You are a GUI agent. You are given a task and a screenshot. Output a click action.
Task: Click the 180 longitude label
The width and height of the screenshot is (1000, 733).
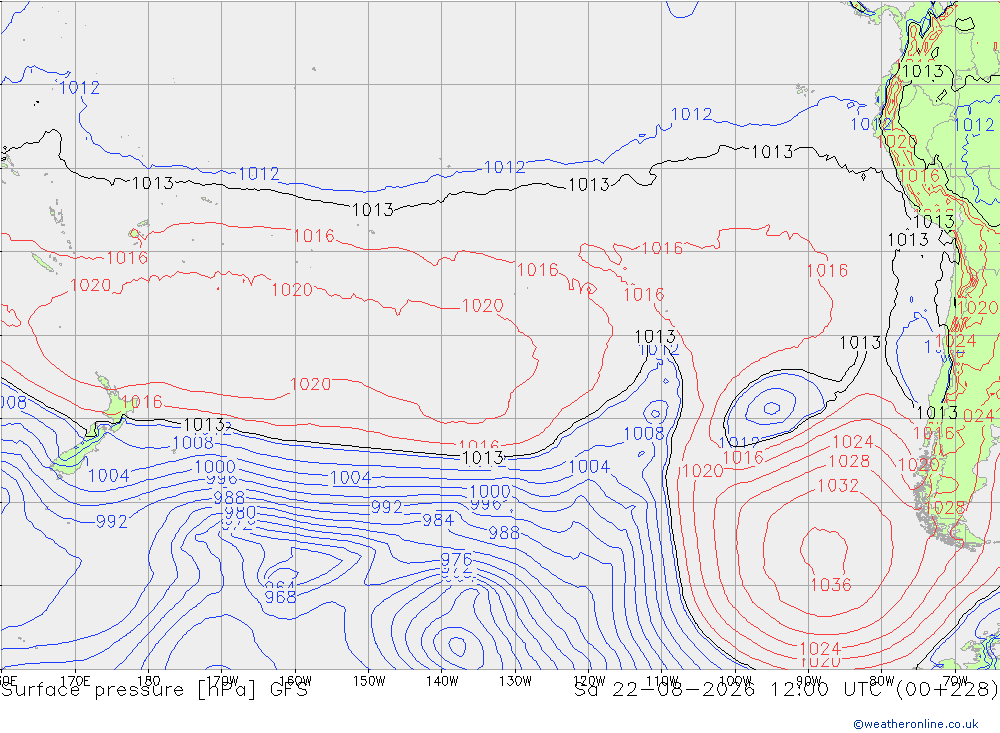pyautogui.click(x=149, y=681)
